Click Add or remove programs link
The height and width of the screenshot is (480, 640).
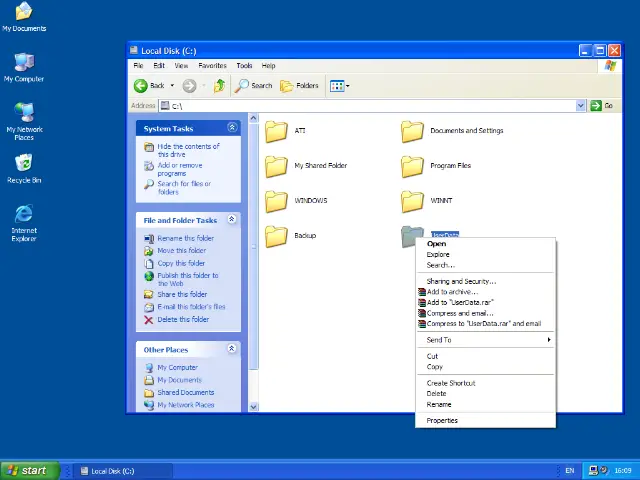click(180, 169)
